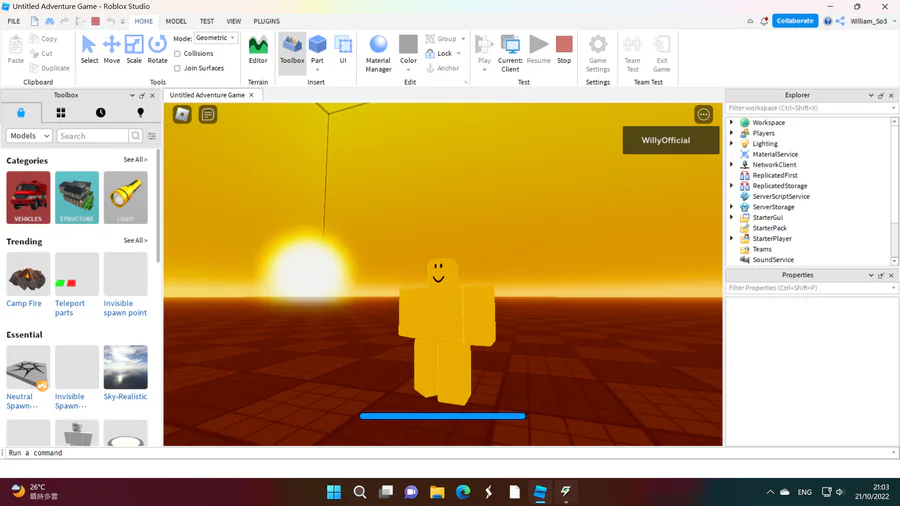Switch to the MODEL tab
900x506 pixels.
pyautogui.click(x=176, y=21)
